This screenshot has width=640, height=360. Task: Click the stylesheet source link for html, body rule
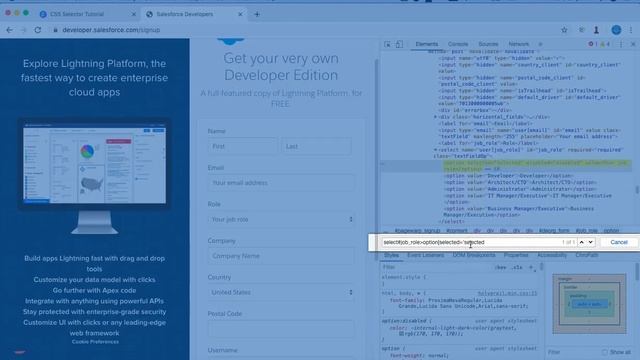coord(507,293)
